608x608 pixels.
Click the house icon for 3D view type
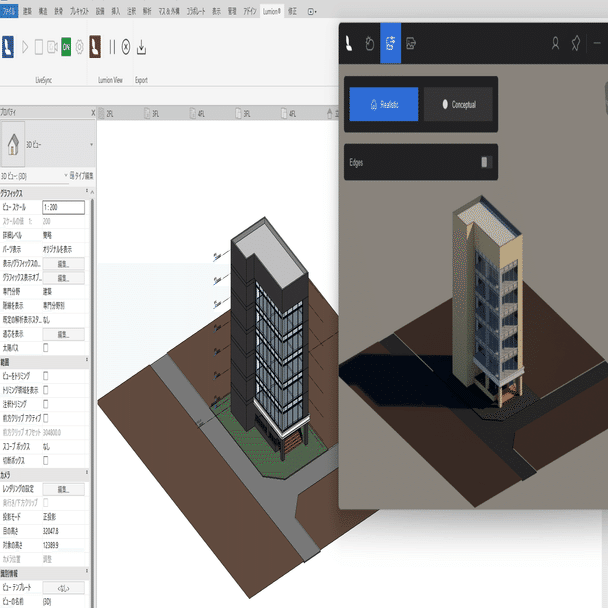pyautogui.click(x=13, y=144)
